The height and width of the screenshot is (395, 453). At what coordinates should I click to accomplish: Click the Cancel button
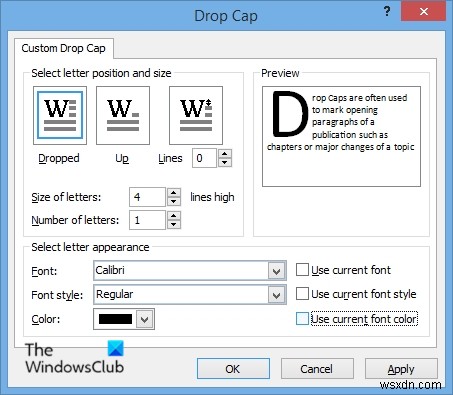click(x=317, y=369)
